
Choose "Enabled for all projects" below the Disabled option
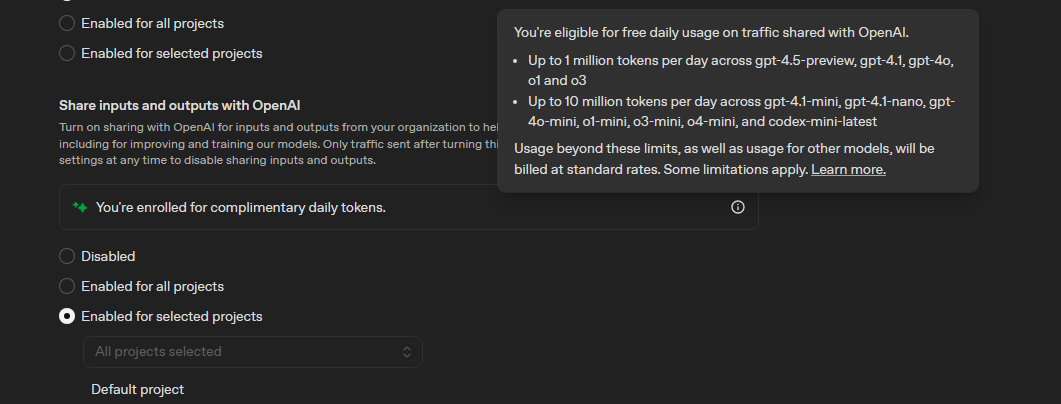coord(67,286)
